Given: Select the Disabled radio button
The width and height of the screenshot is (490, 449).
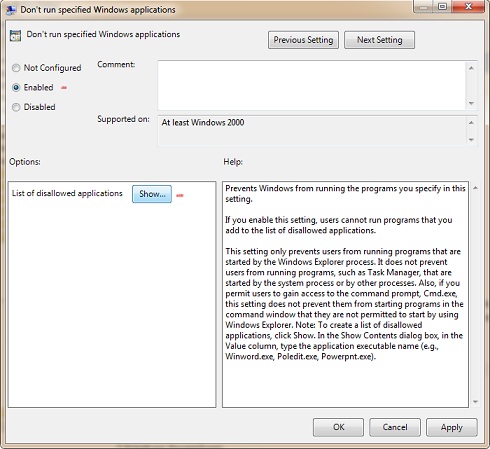Looking at the screenshot, I should coord(16,107).
